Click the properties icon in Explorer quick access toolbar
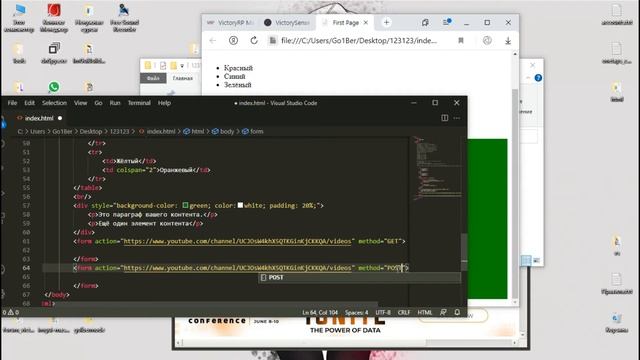 pos(163,65)
